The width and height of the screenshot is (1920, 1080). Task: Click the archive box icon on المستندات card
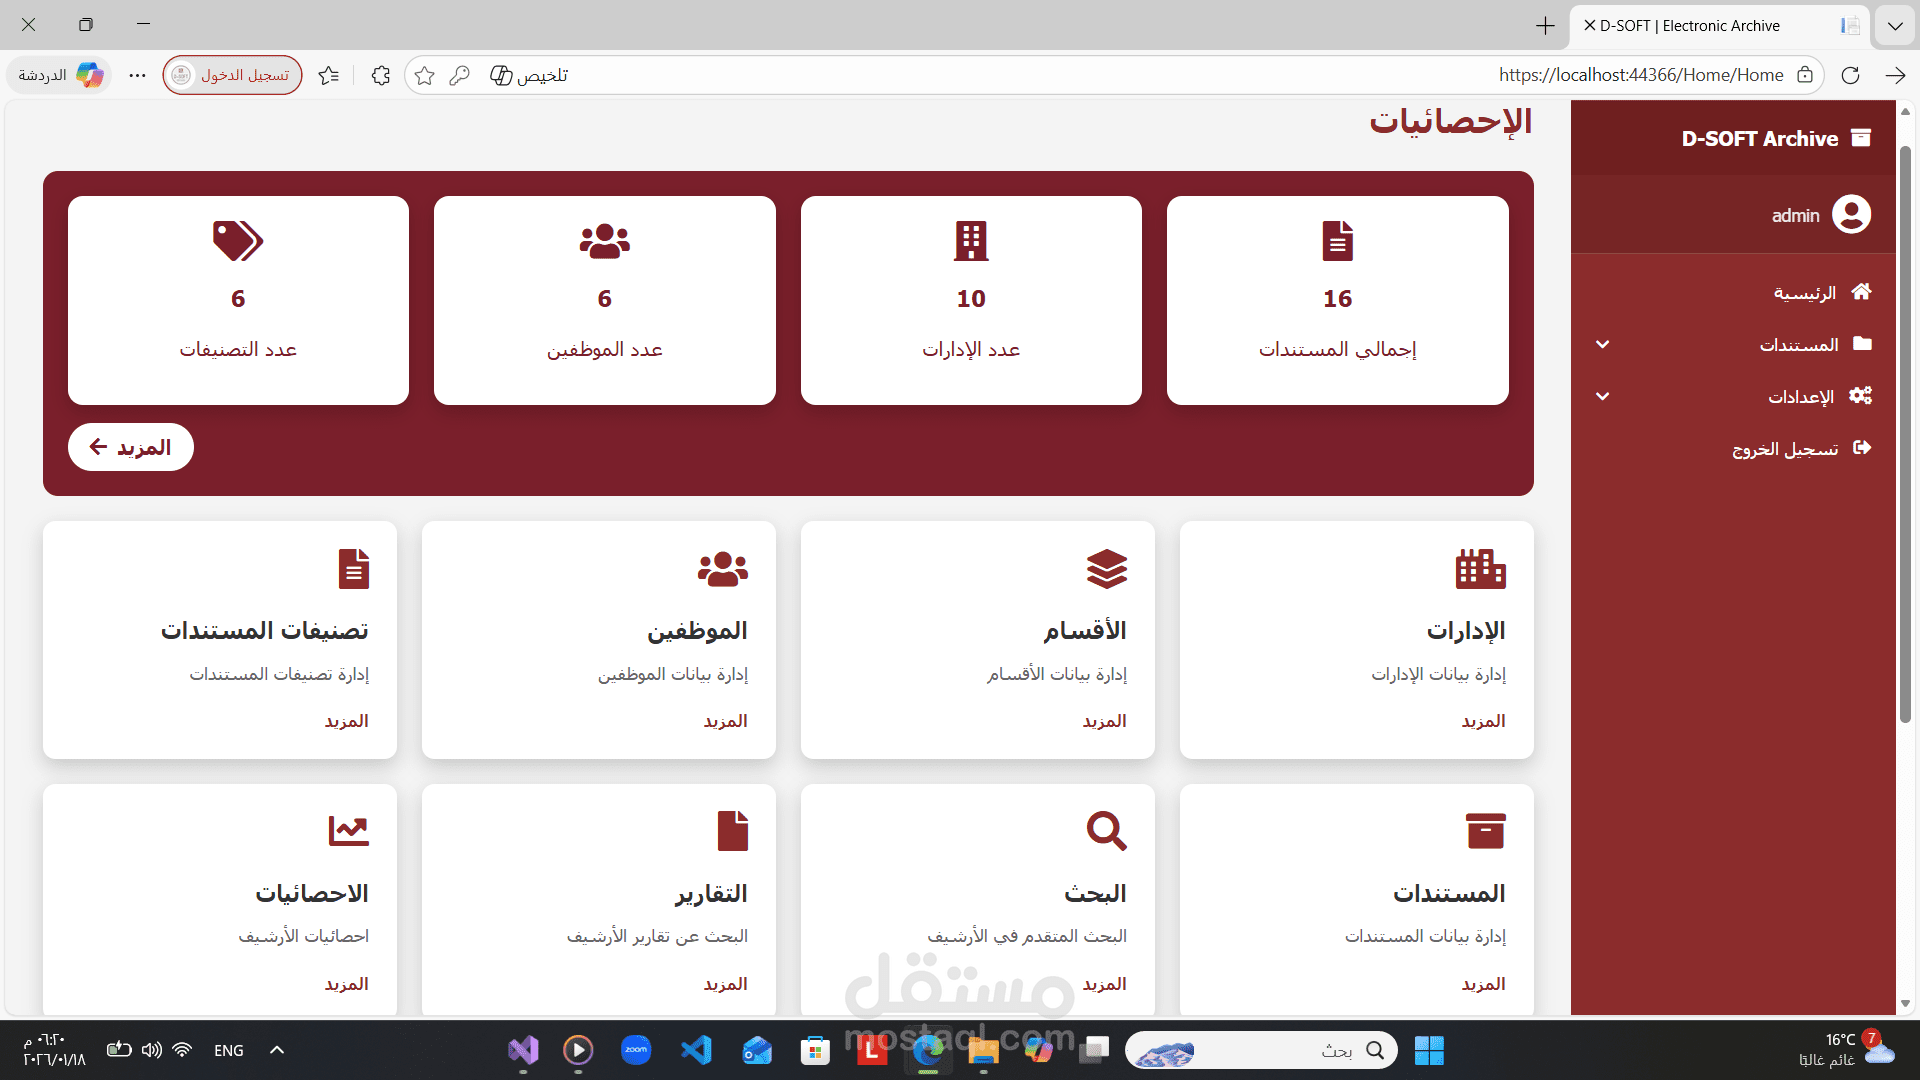[x=1485, y=830]
